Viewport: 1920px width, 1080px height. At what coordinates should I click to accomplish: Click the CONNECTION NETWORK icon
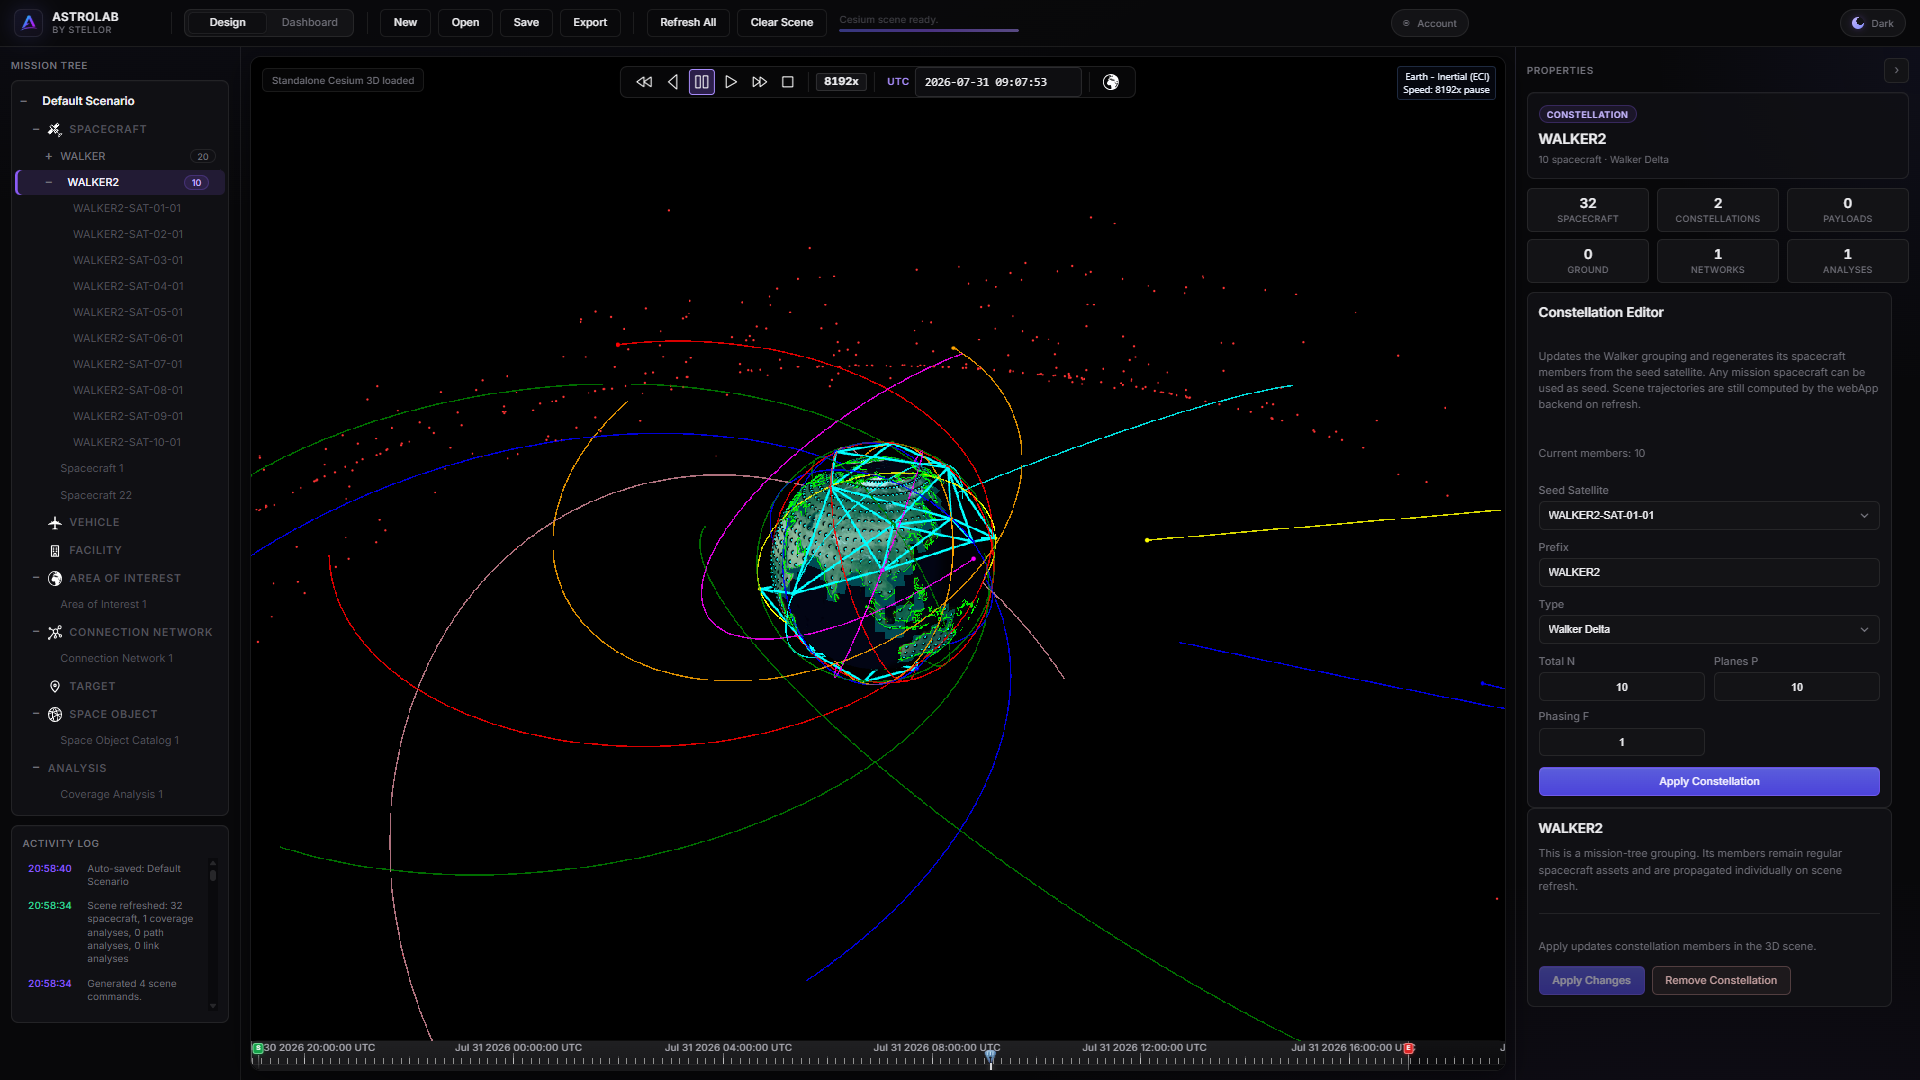tap(55, 633)
